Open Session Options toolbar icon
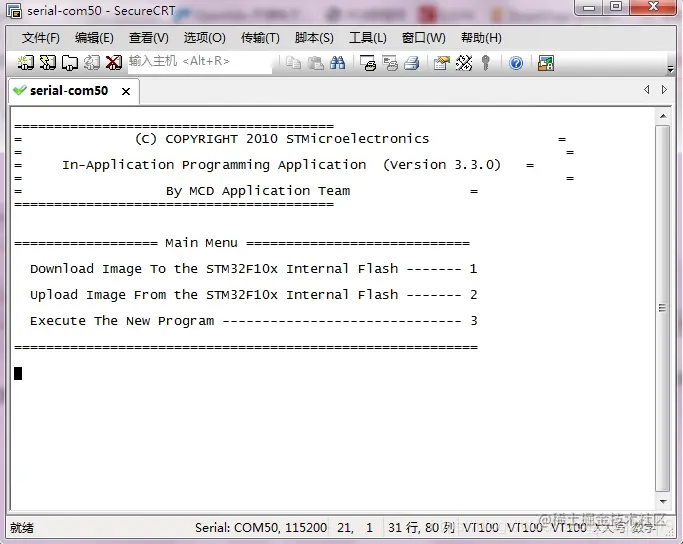This screenshot has width=683, height=544. click(442, 63)
